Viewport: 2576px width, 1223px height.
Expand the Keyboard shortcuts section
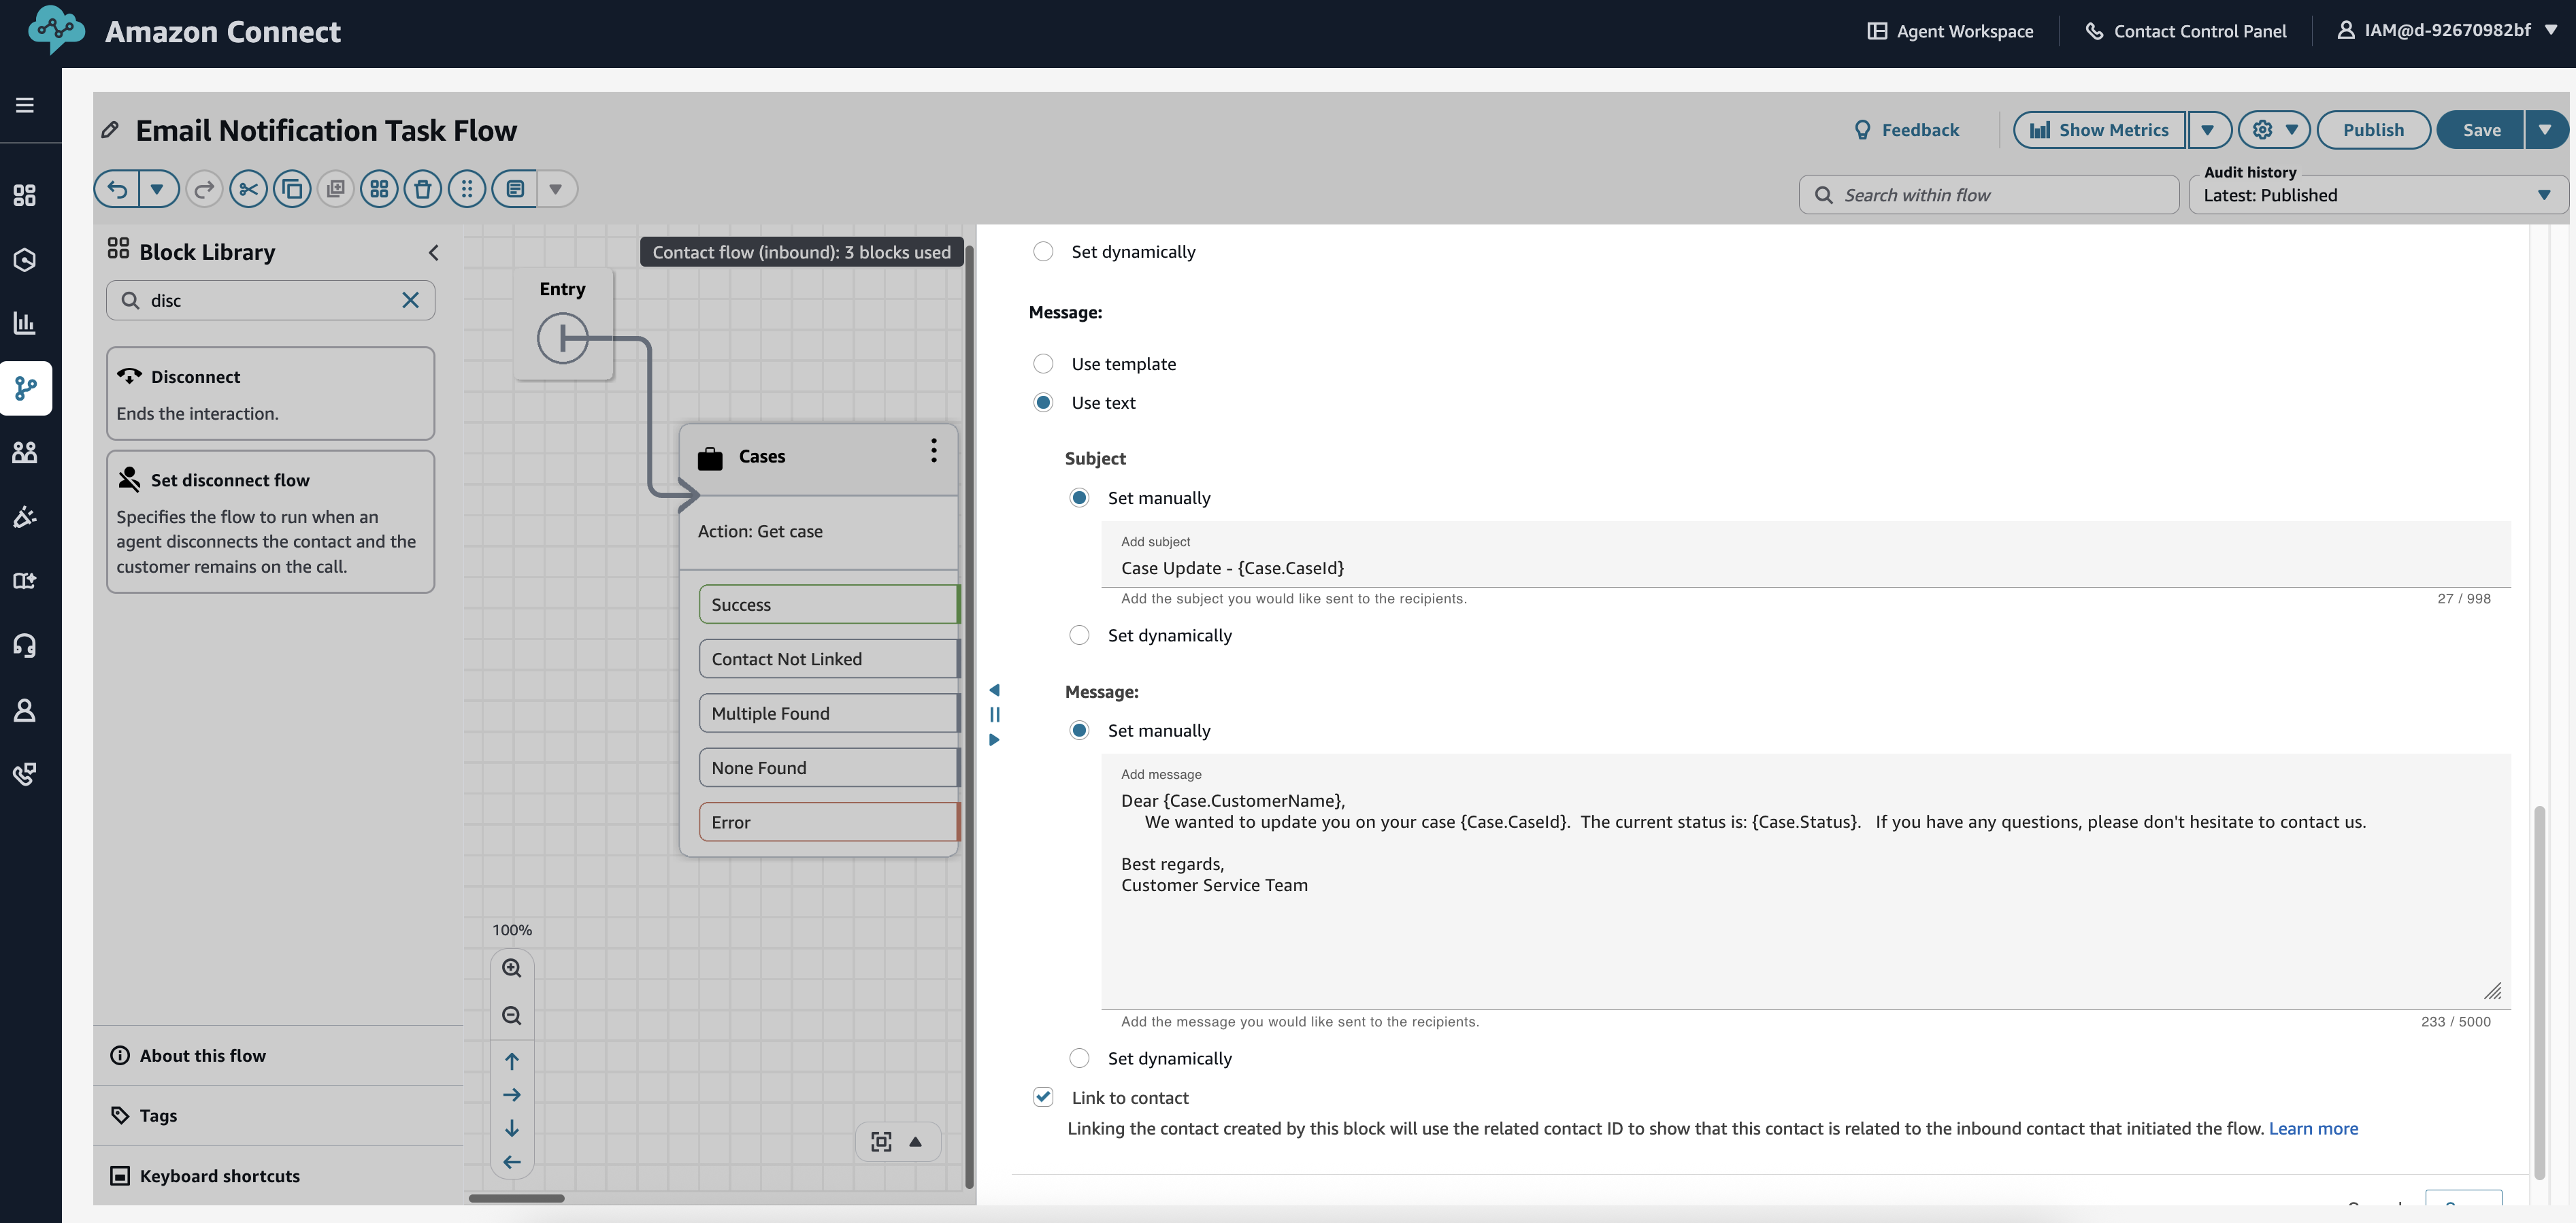[219, 1175]
